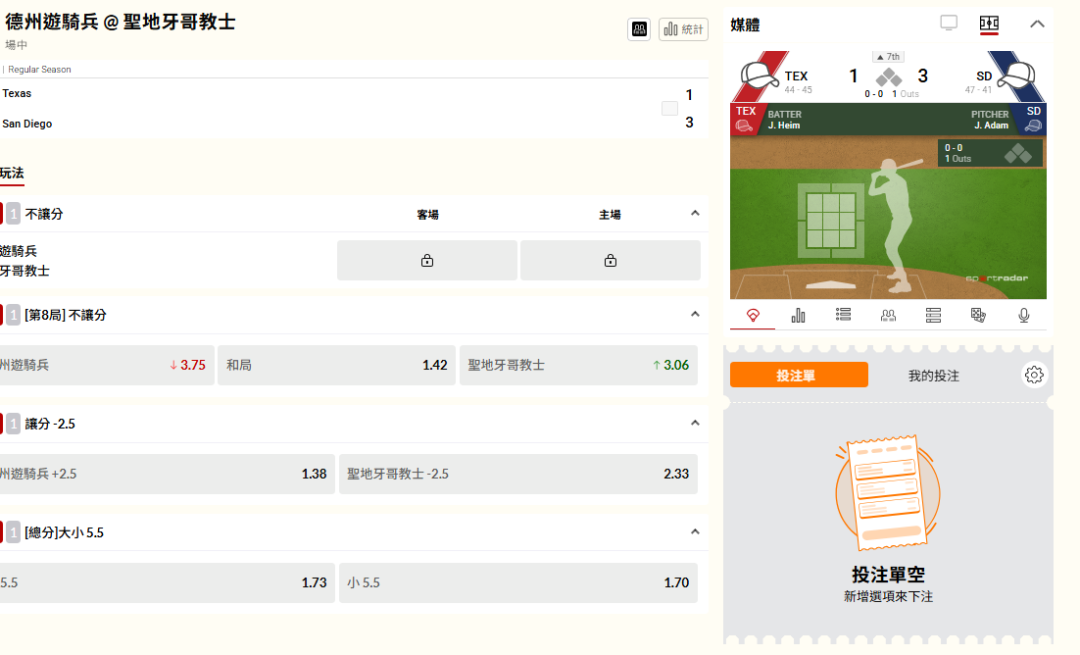1080x655 pixels.
Task: Select the 投注單 bet slip tab
Action: [x=799, y=375]
